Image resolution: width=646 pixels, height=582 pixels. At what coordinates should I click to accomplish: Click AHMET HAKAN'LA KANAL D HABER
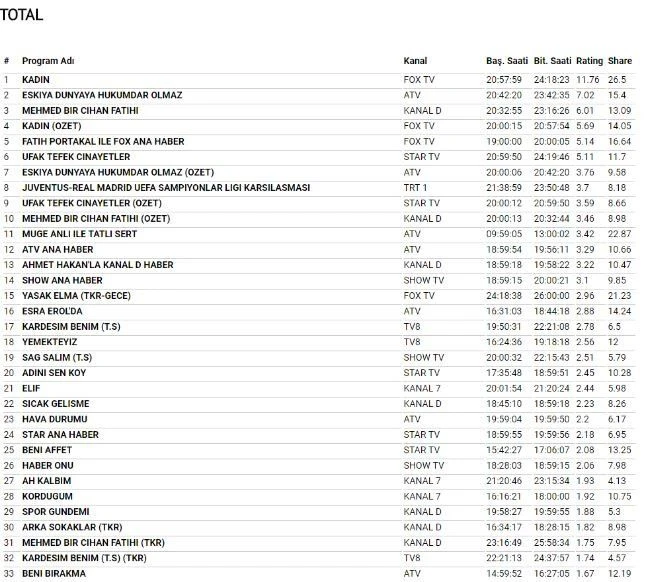[97, 265]
